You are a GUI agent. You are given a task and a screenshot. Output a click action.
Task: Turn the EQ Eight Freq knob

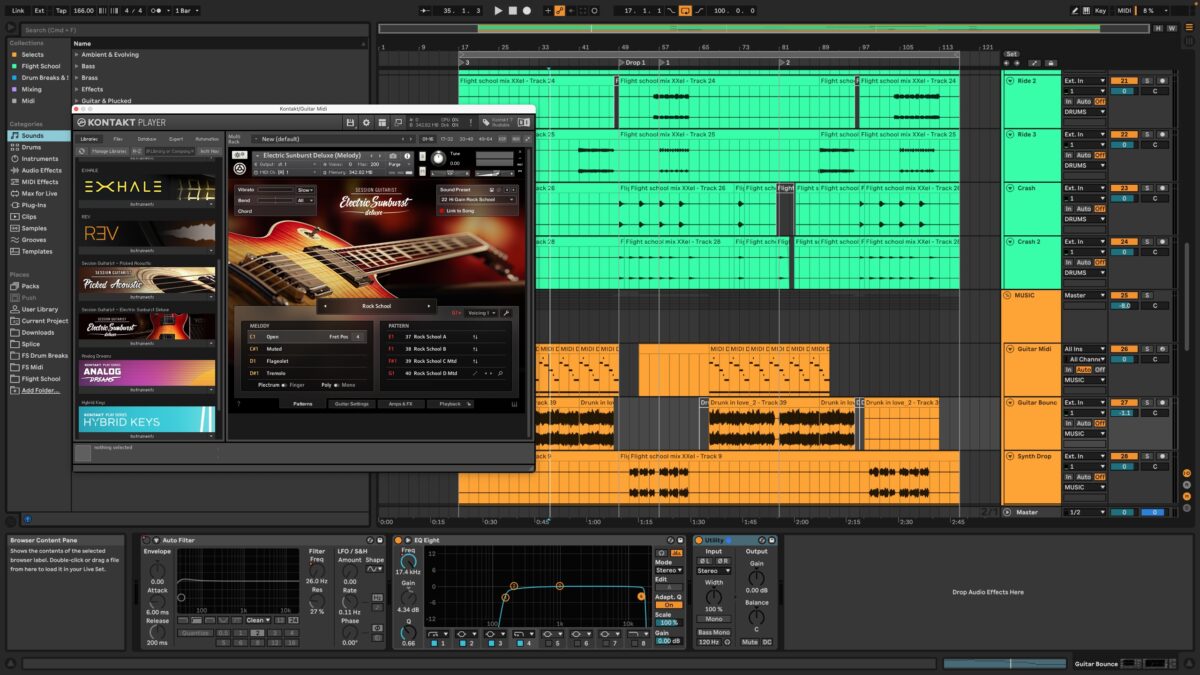[408, 563]
